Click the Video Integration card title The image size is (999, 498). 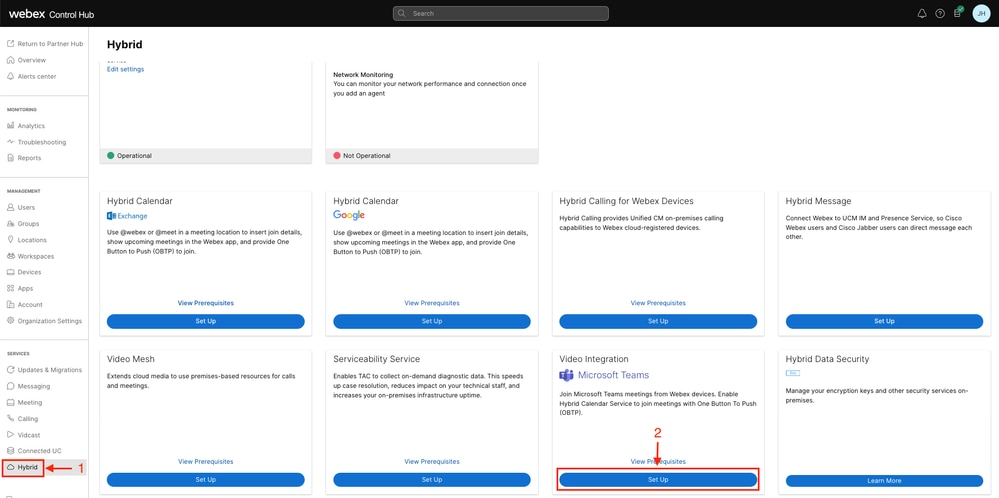pos(594,359)
